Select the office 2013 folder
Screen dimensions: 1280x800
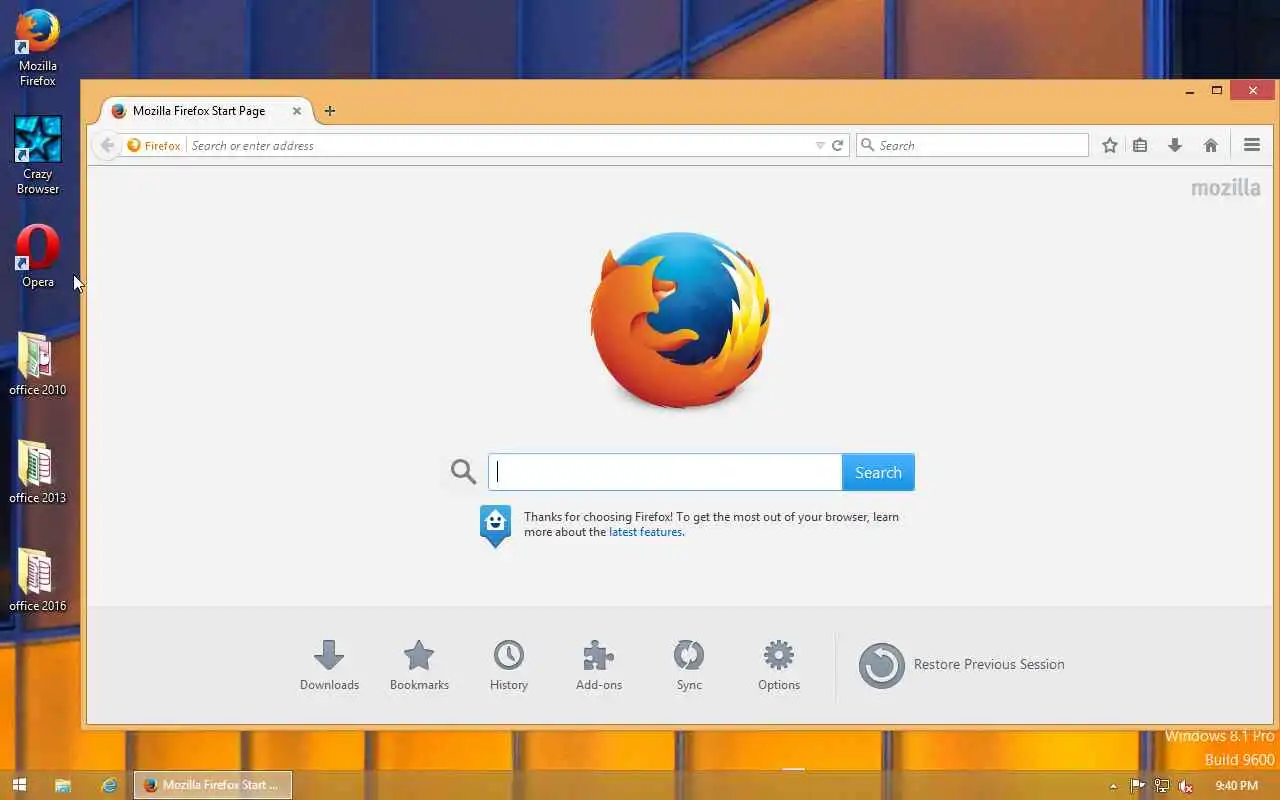(x=38, y=472)
